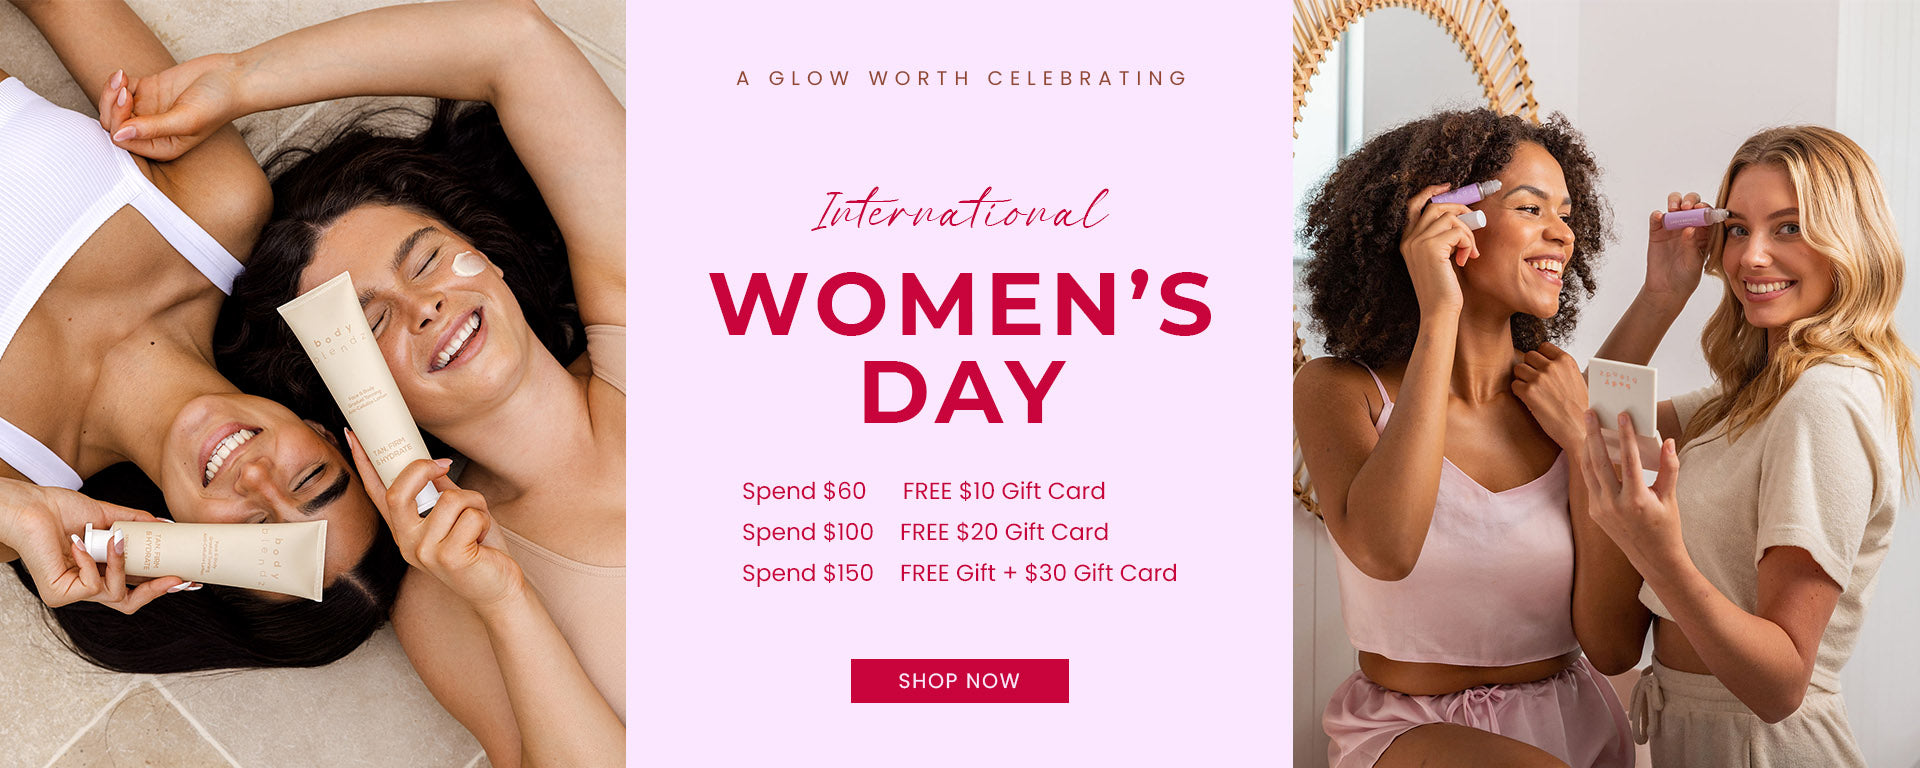Viewport: 1920px width, 768px height.
Task: Click the 'International' script heading
Action: [960, 212]
